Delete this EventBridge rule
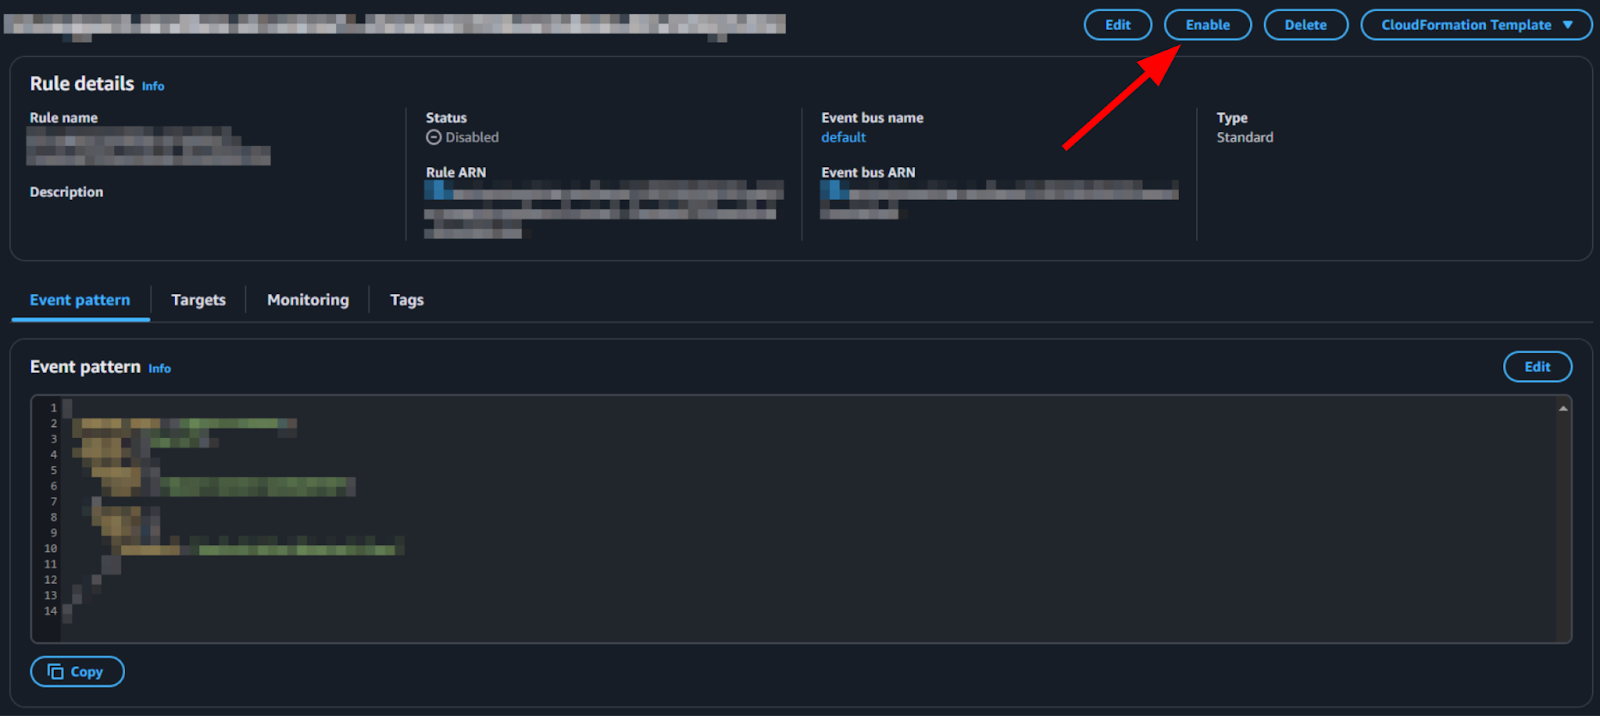Image resolution: width=1600 pixels, height=716 pixels. click(x=1305, y=25)
